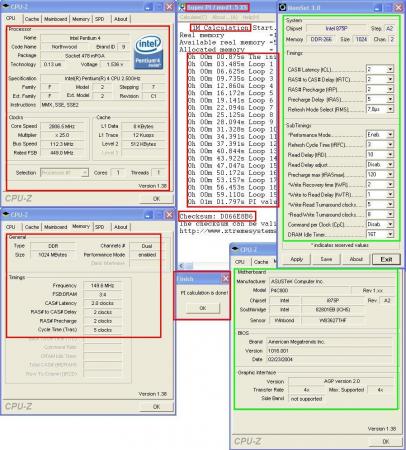Open the processor Selection combo box
This screenshot has height=450, width=406.
coord(64,173)
